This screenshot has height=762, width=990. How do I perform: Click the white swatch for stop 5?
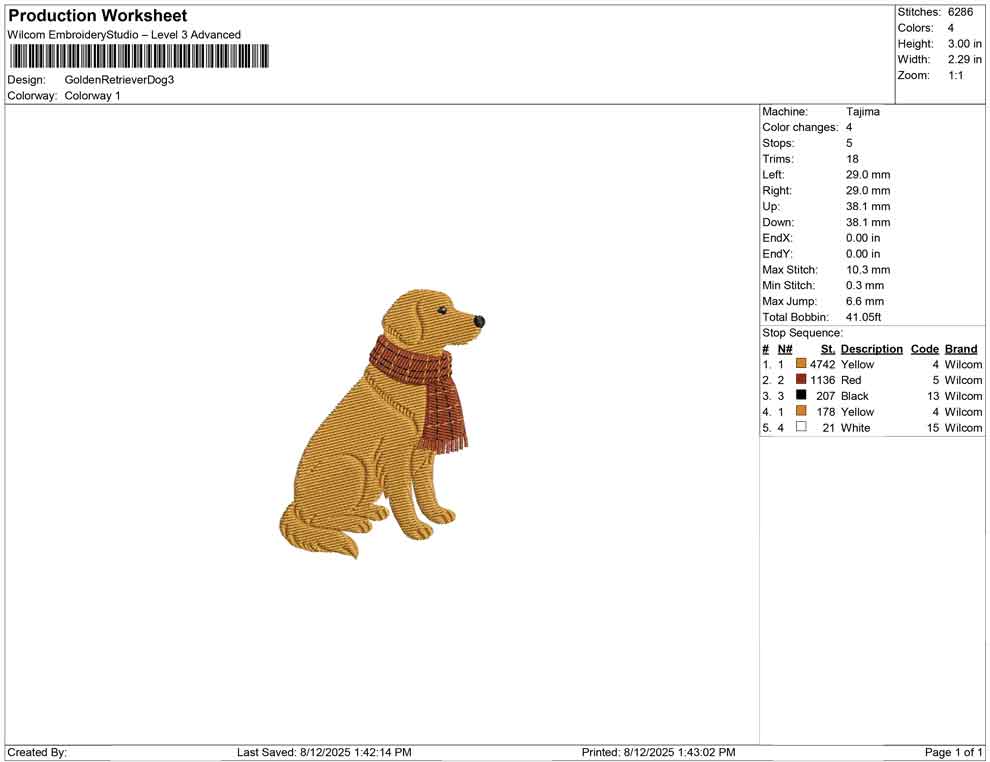801,427
